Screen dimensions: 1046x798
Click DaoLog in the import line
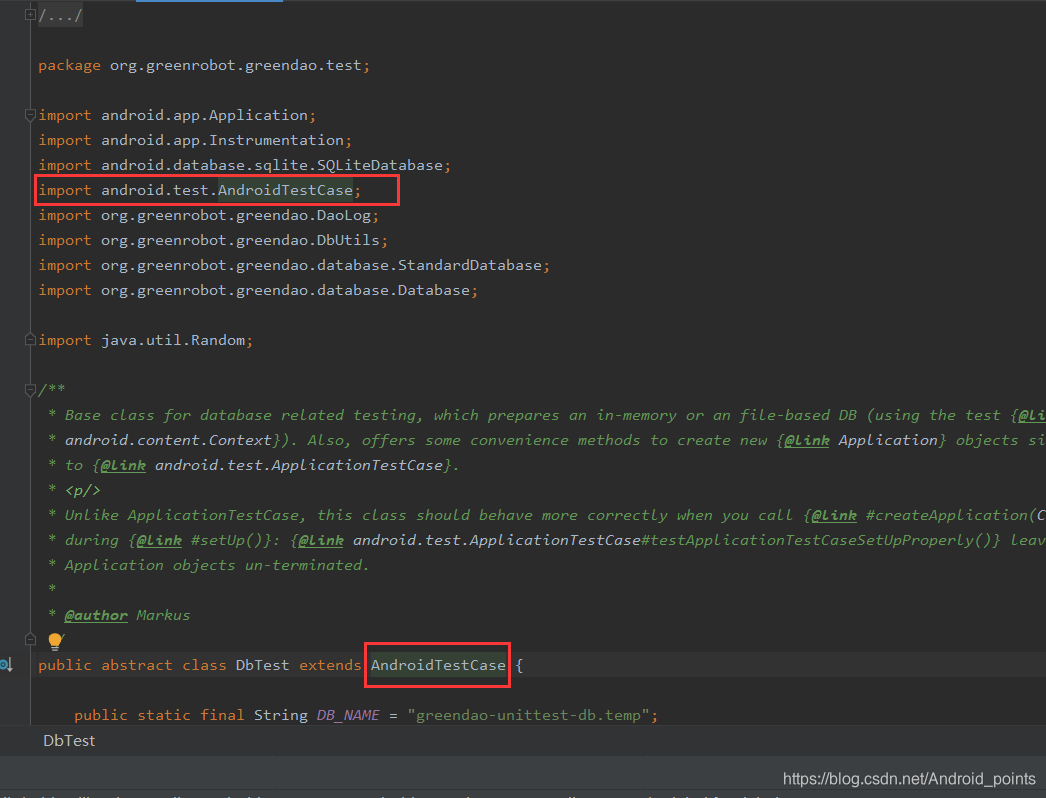click(344, 216)
